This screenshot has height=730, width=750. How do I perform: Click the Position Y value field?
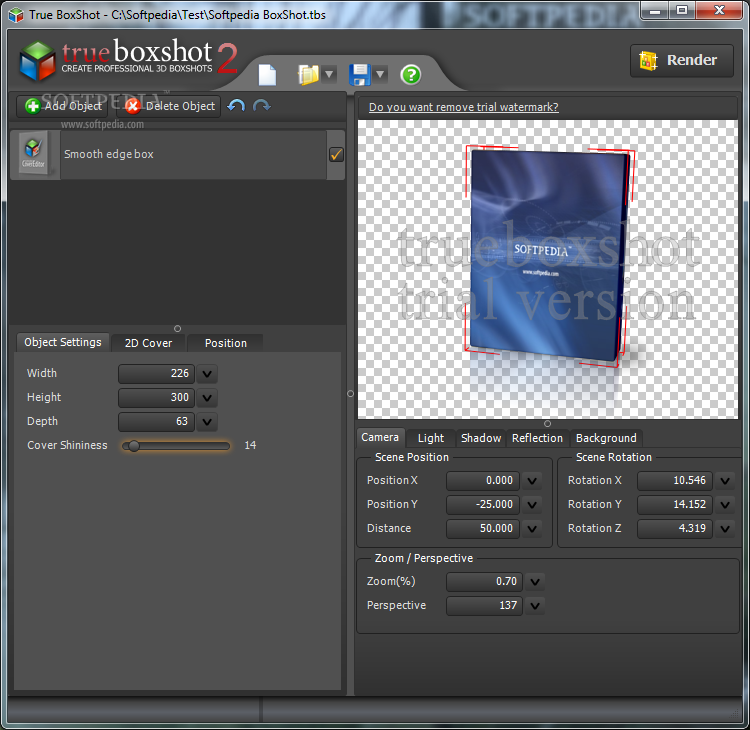click(x=483, y=504)
